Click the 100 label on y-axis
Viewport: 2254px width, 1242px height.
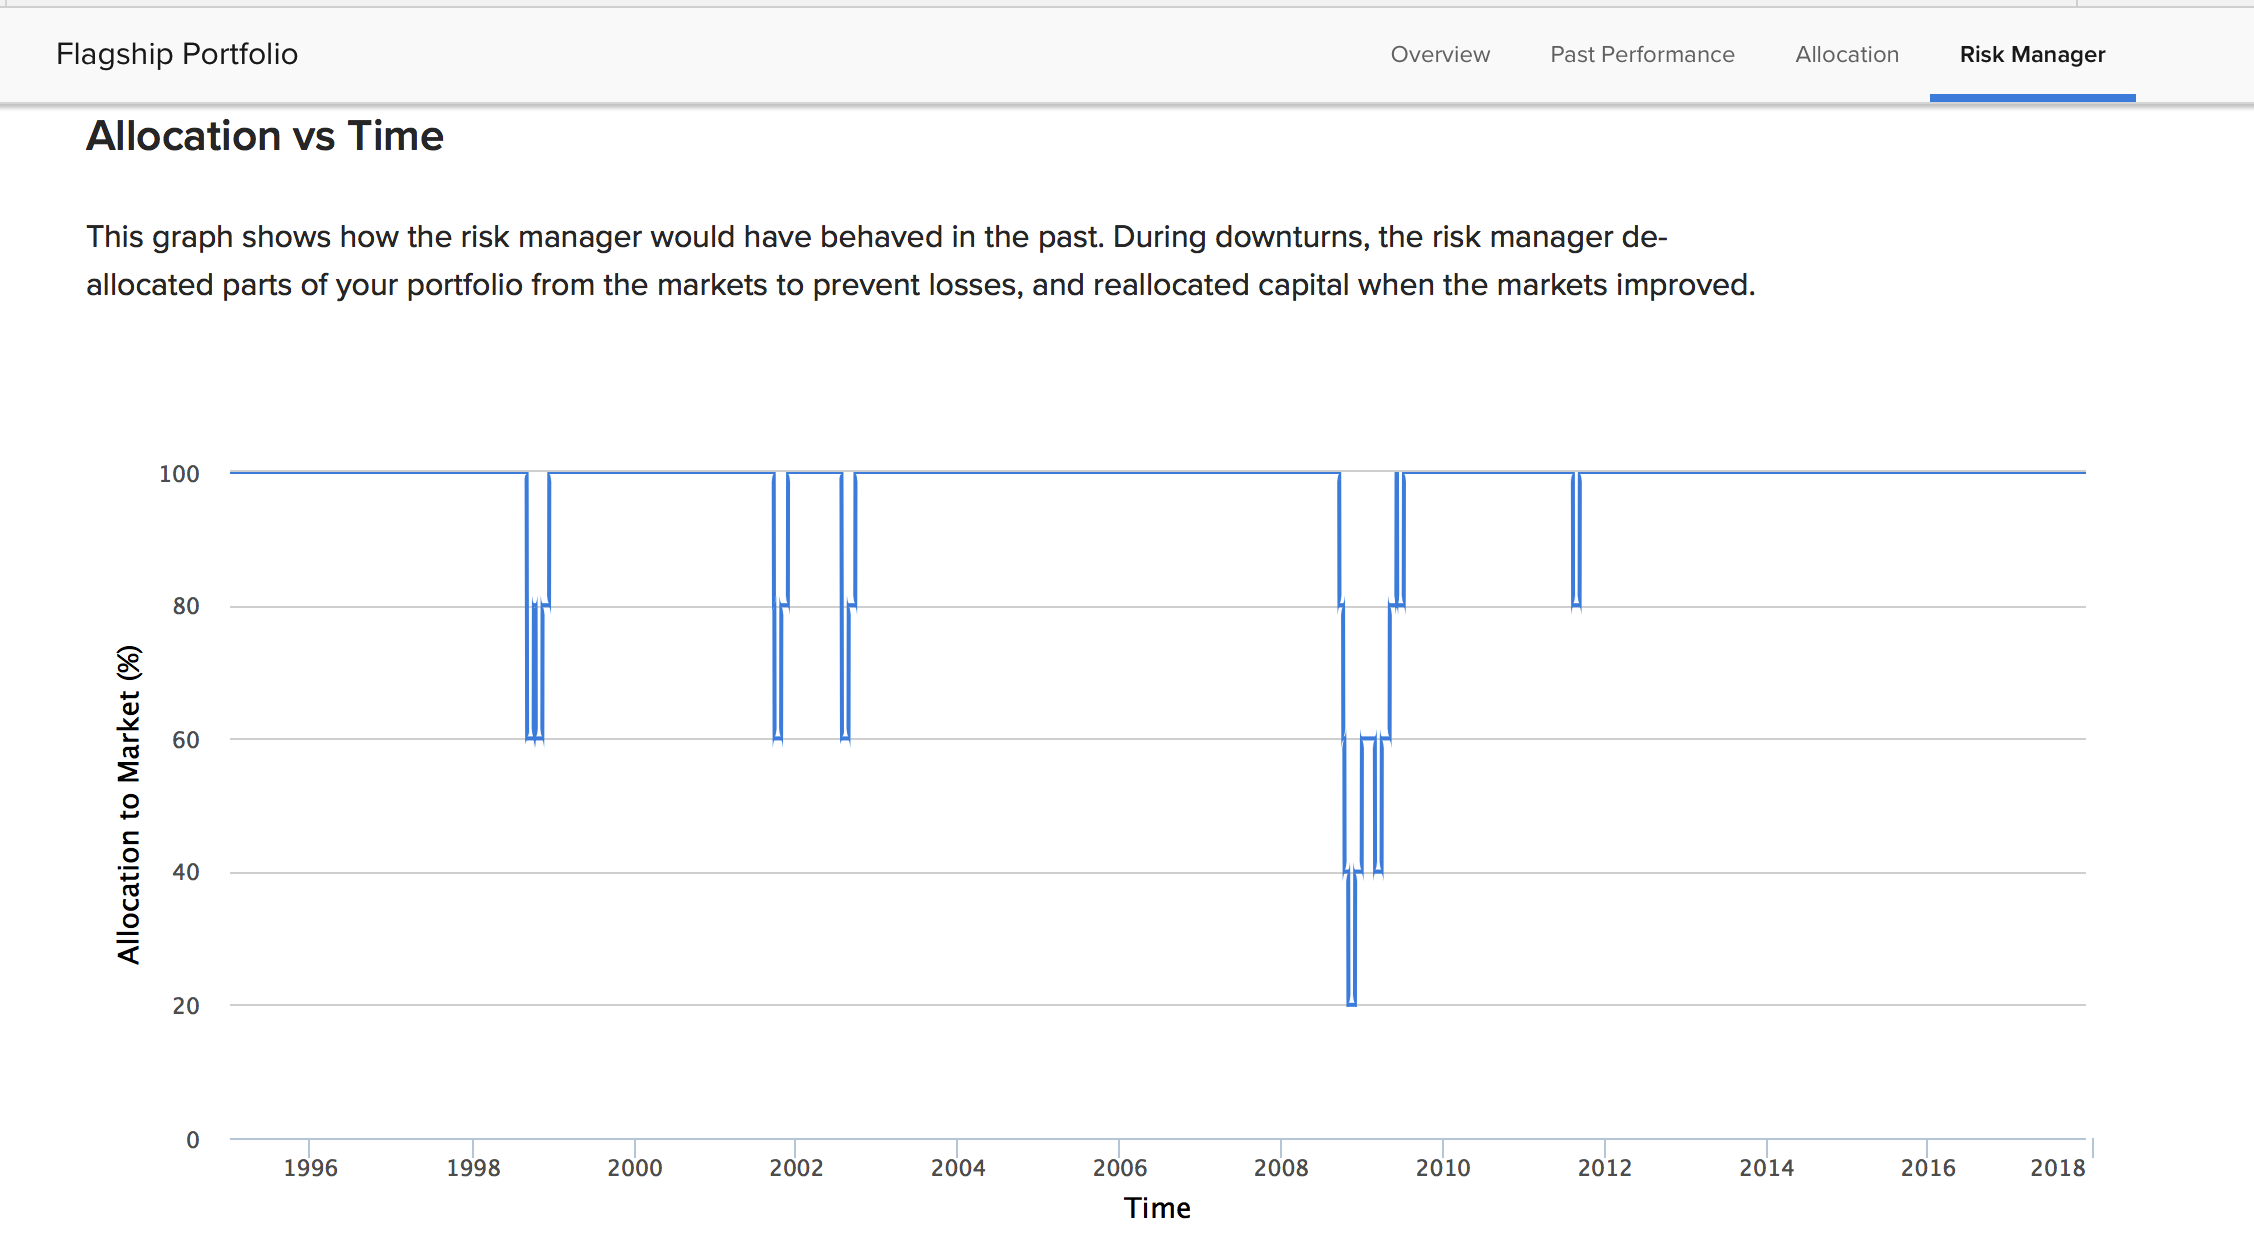tap(179, 474)
